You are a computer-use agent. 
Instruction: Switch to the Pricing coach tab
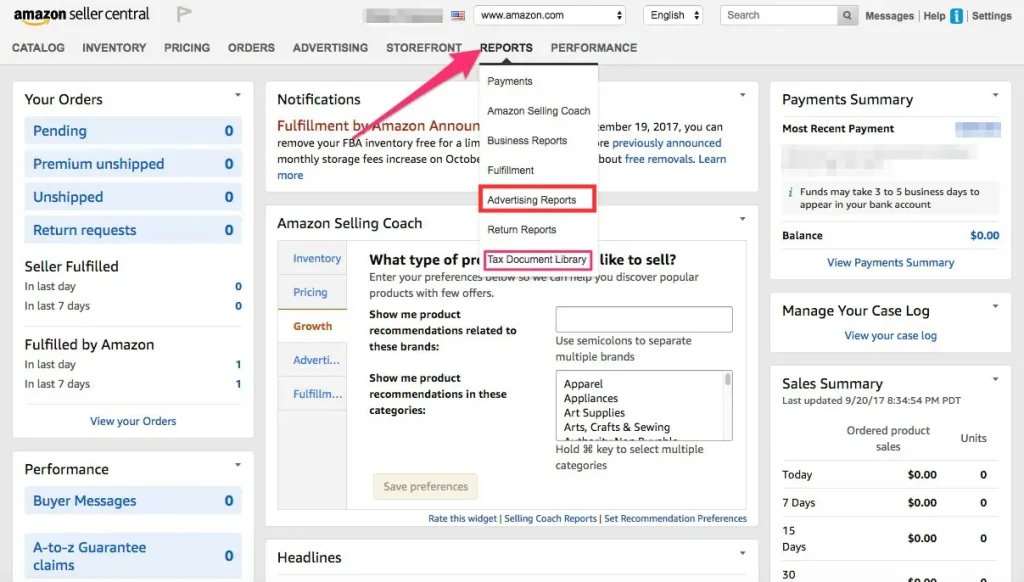tap(312, 292)
